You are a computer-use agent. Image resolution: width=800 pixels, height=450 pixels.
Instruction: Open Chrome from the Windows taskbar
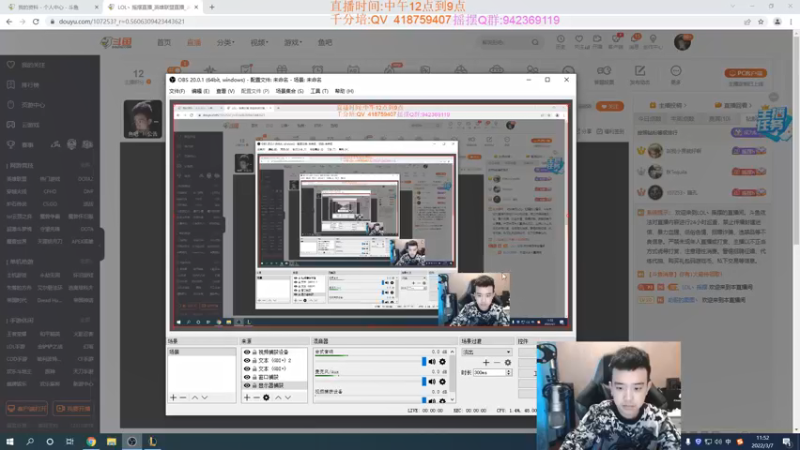tap(91, 441)
